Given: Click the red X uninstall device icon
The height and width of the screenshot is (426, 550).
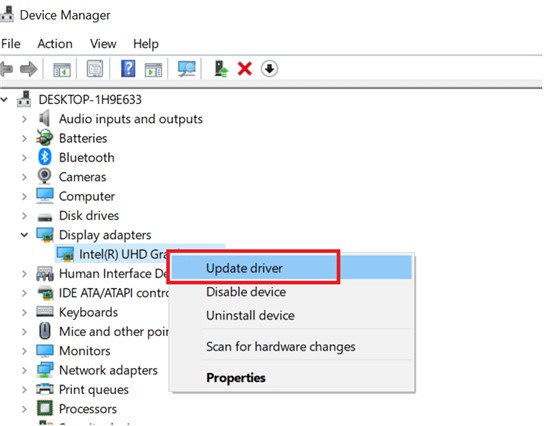Looking at the screenshot, I should pos(244,69).
